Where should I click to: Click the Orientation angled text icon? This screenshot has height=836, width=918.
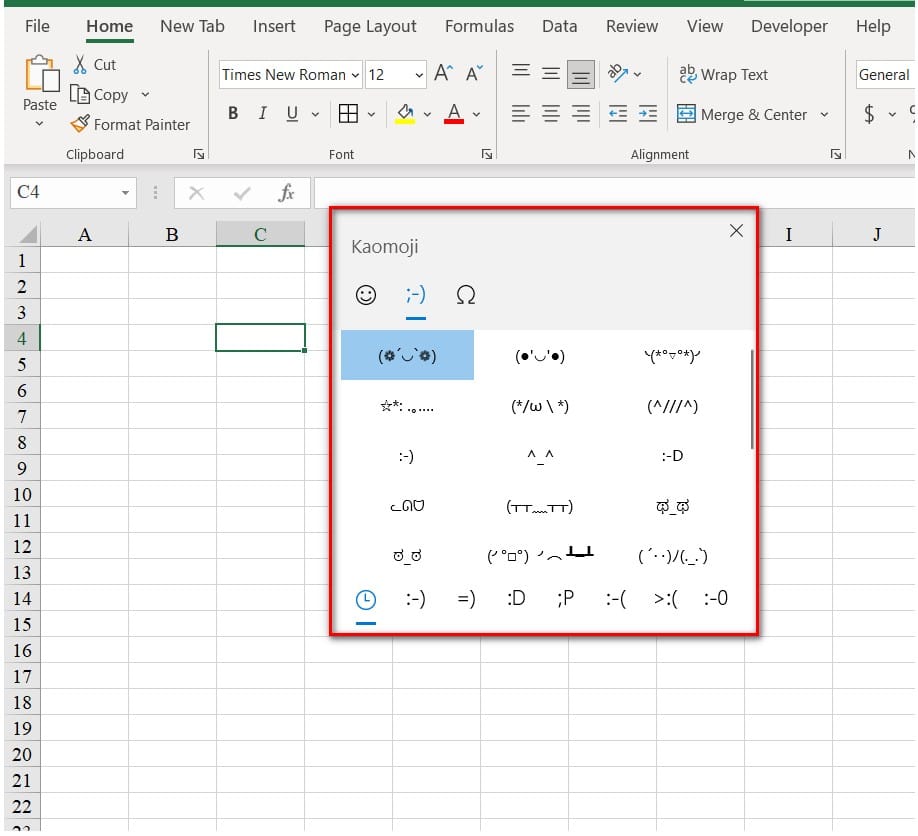click(x=618, y=74)
